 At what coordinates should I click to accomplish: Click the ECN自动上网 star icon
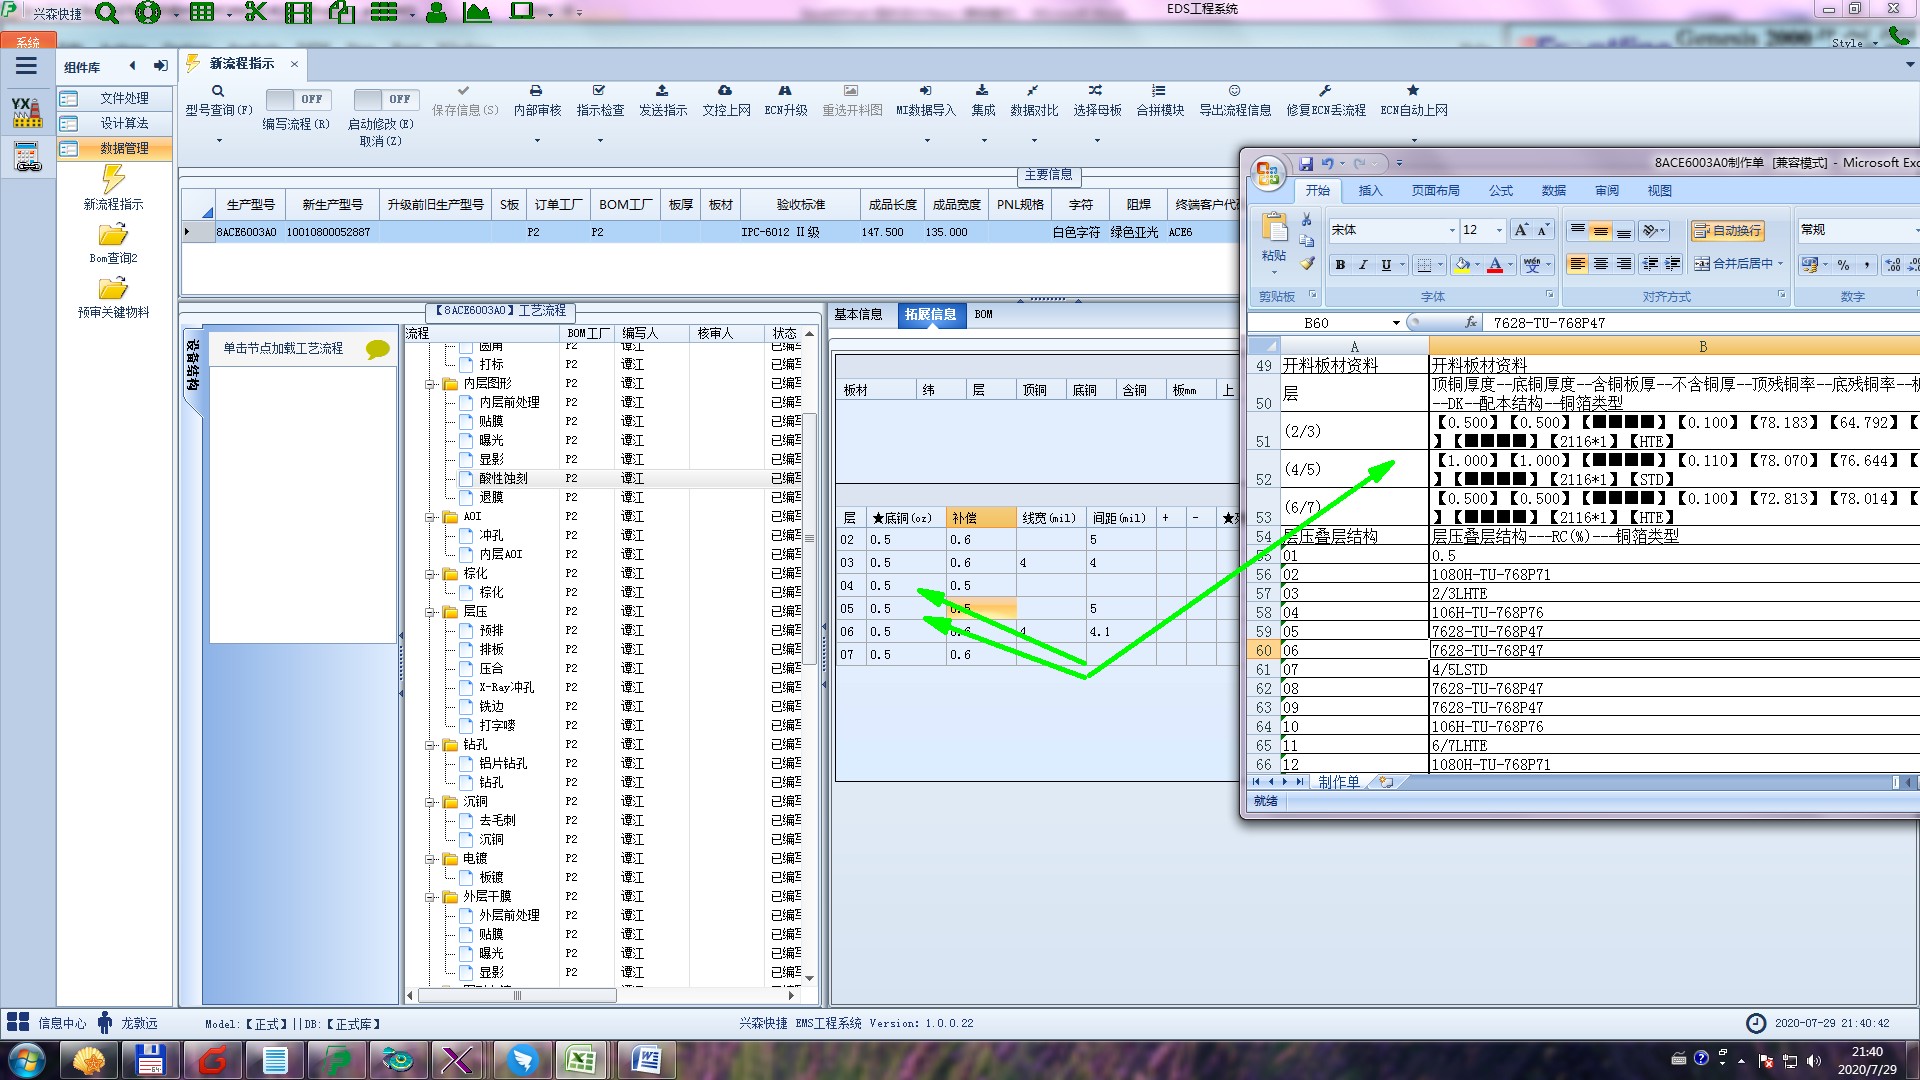pos(1413,91)
